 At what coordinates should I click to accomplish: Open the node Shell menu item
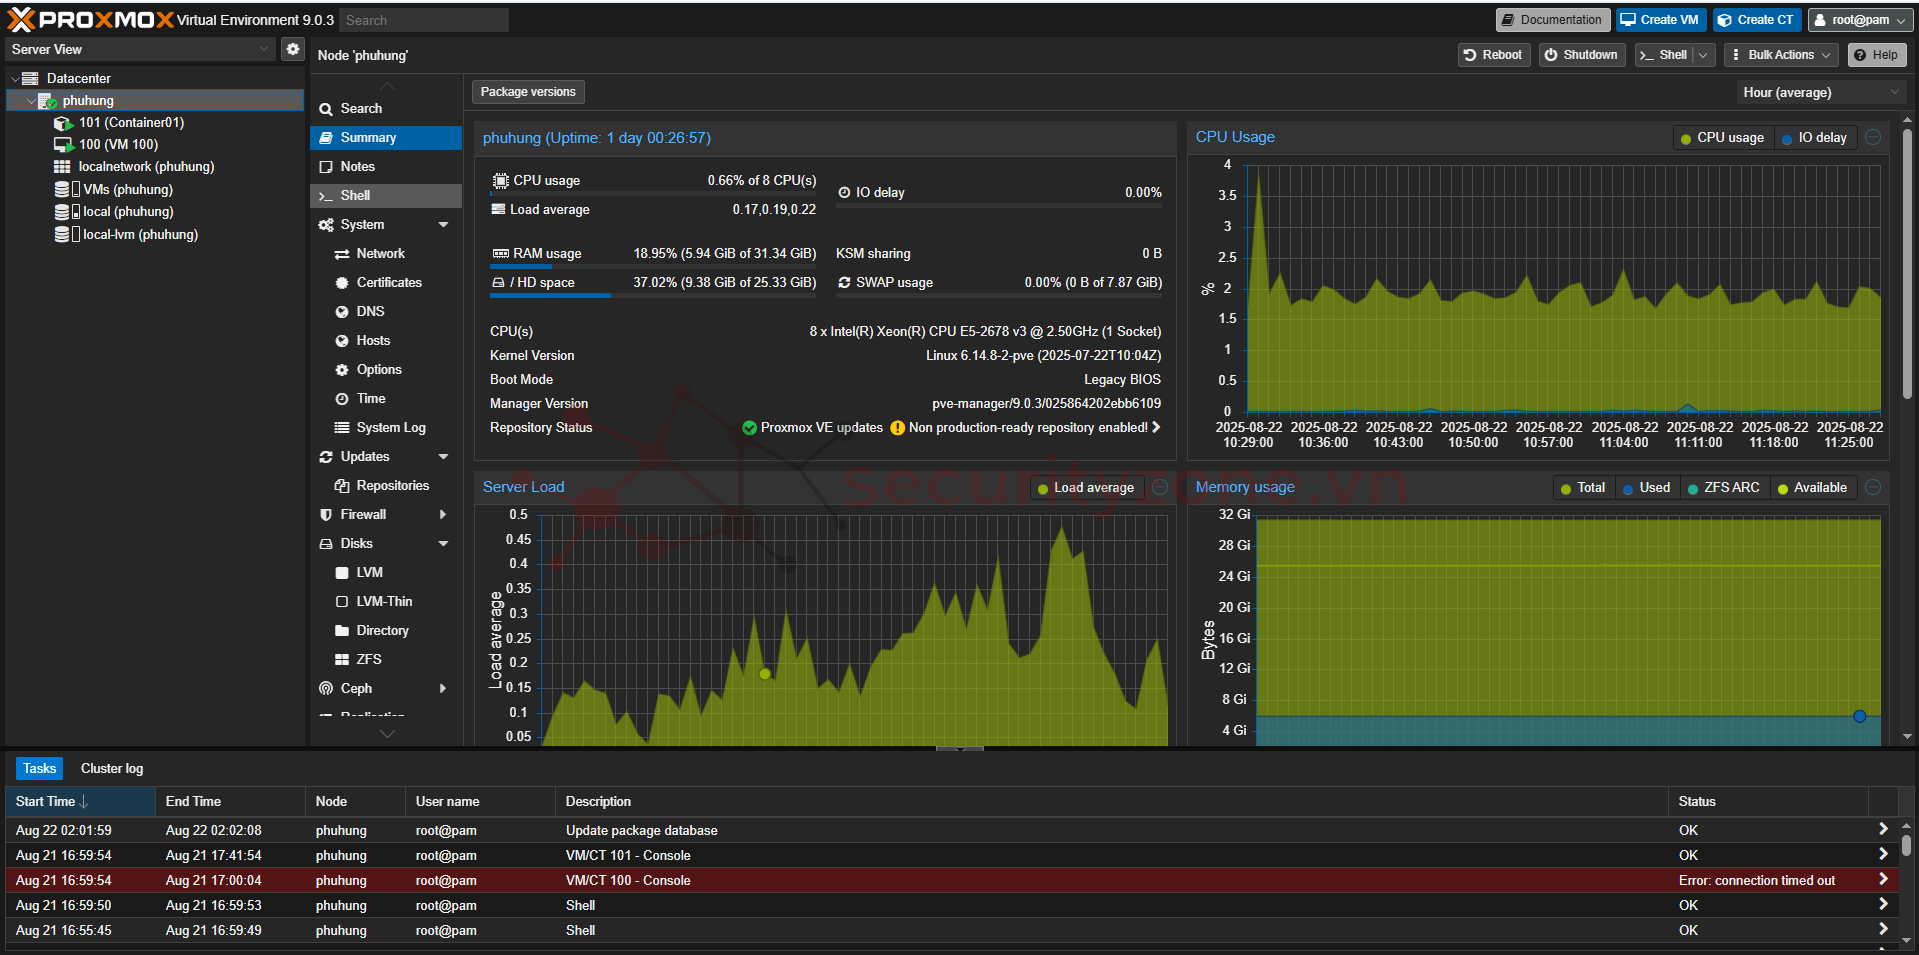tap(386, 195)
